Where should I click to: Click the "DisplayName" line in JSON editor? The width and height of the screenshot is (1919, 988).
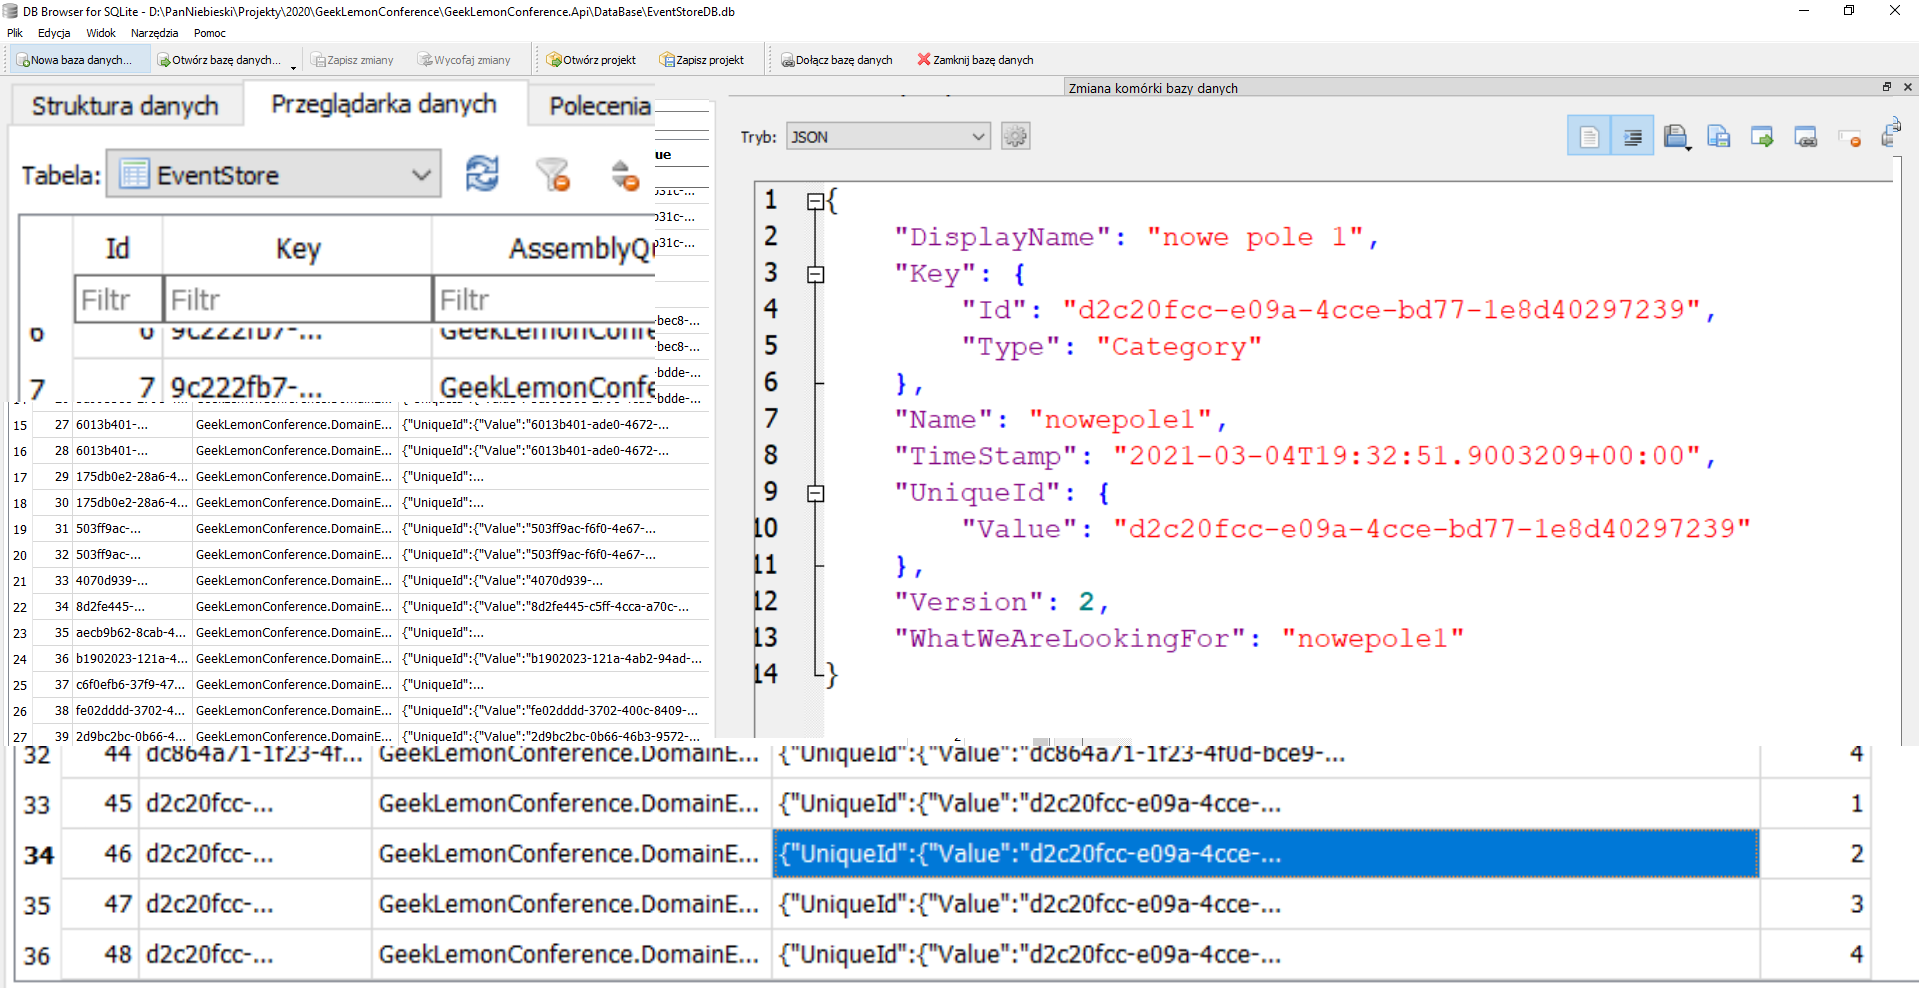(x=1136, y=237)
